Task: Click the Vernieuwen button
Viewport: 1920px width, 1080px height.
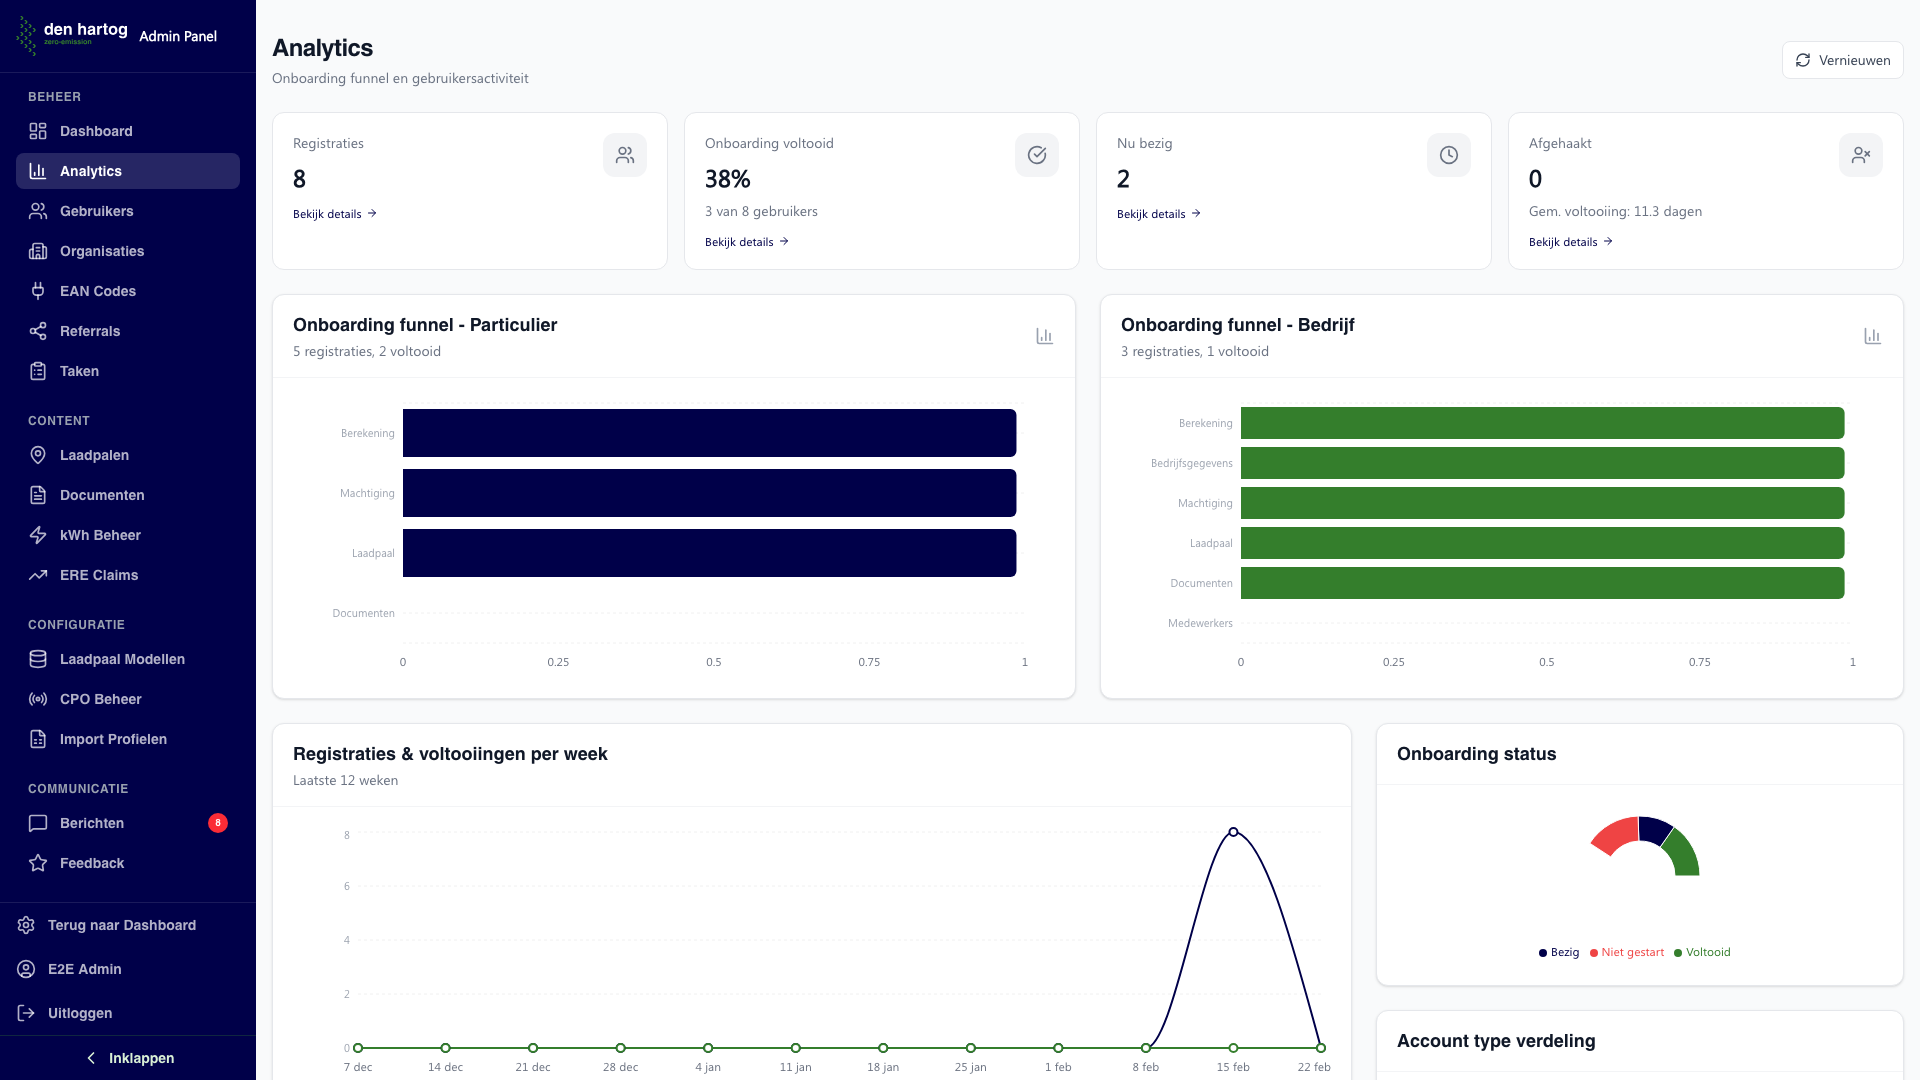Action: [1843, 60]
